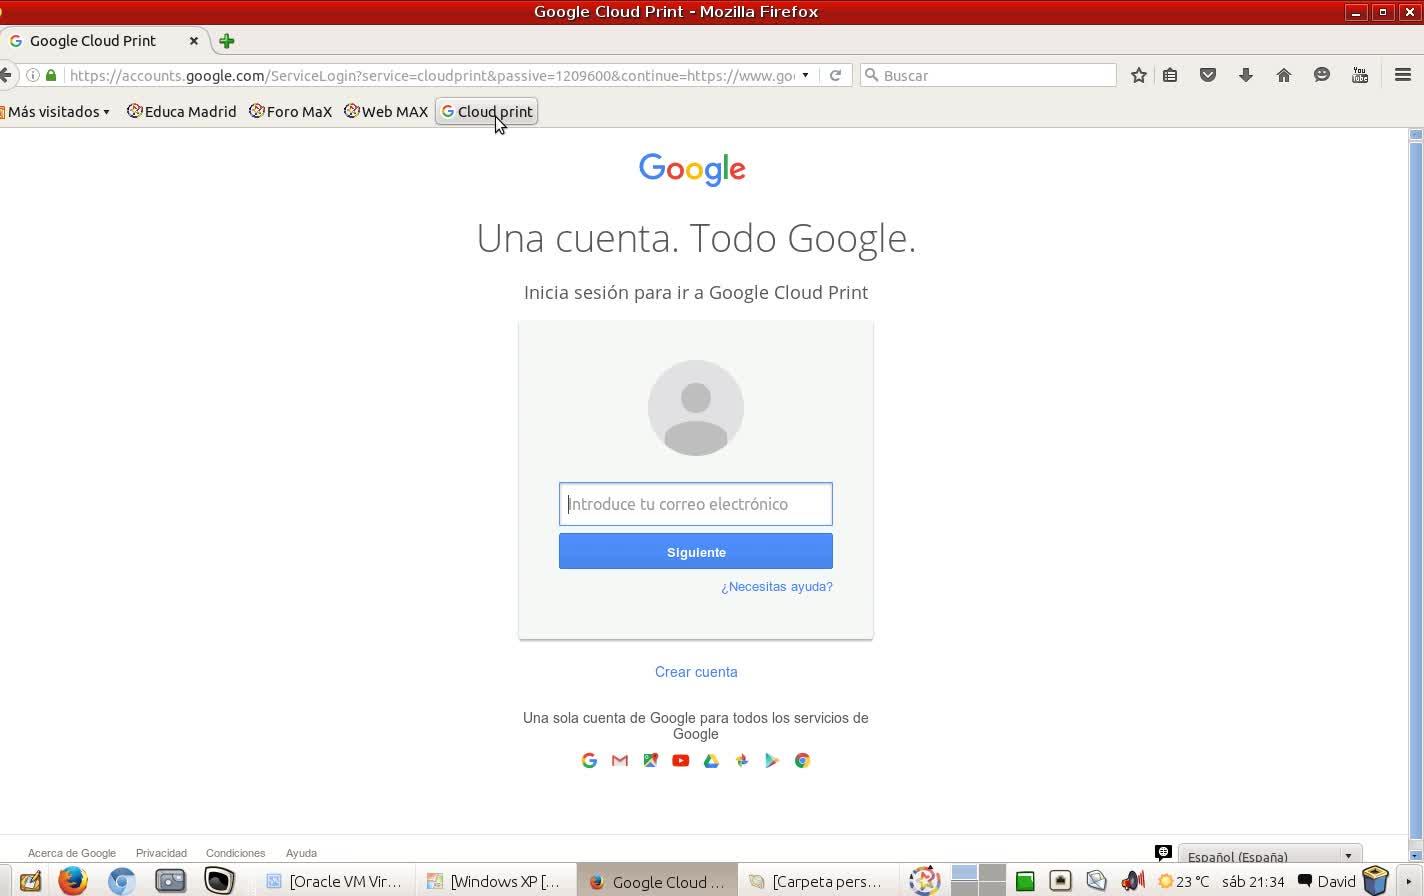Image resolution: width=1424 pixels, height=896 pixels.
Task: Click the feedback speech bubble icon
Action: 1163,852
